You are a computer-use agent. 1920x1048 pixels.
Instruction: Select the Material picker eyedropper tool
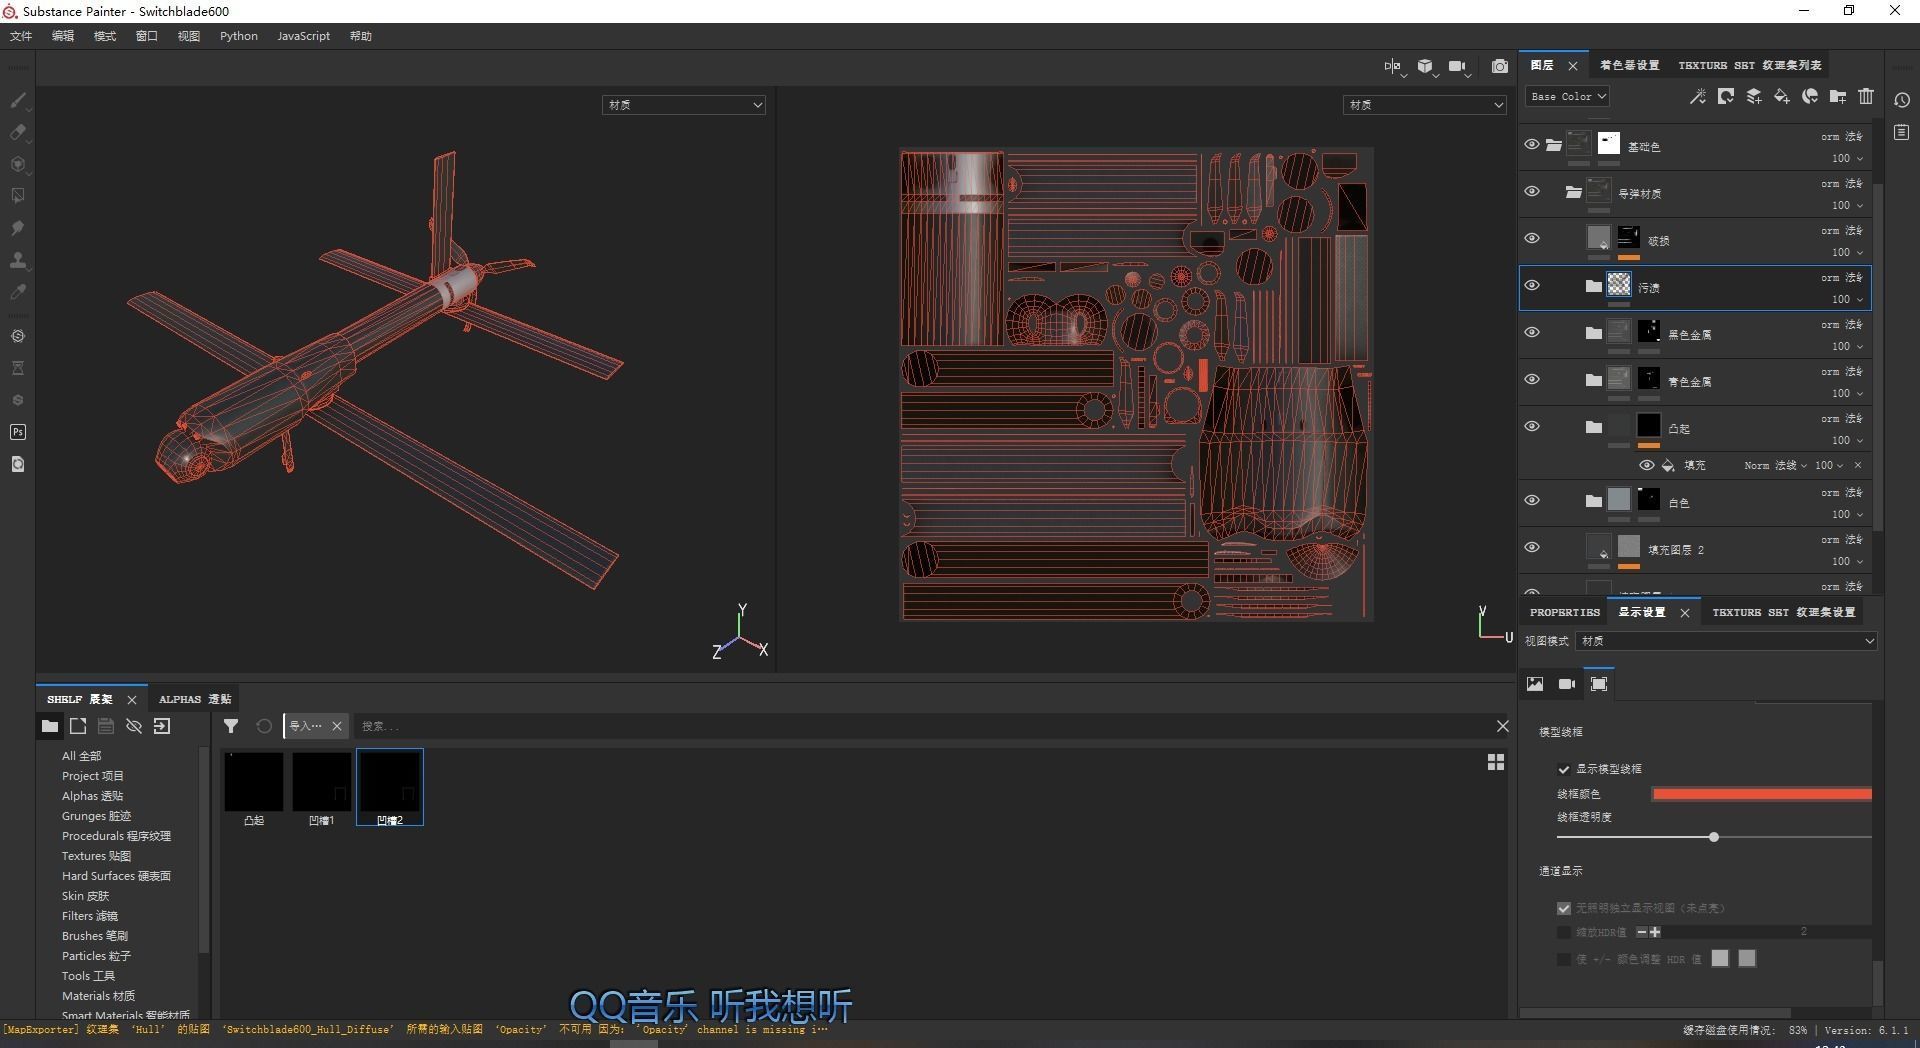pyautogui.click(x=17, y=292)
